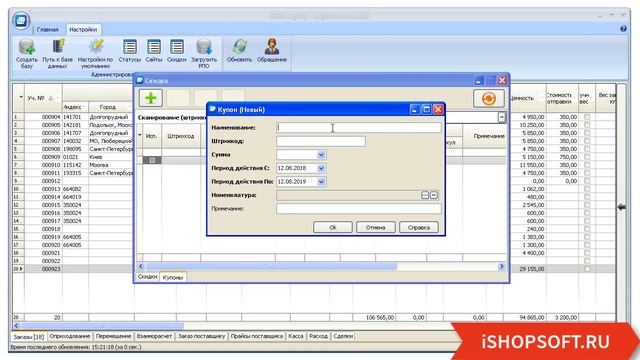Click the Киев city cell
640x360 pixels.
96,157
